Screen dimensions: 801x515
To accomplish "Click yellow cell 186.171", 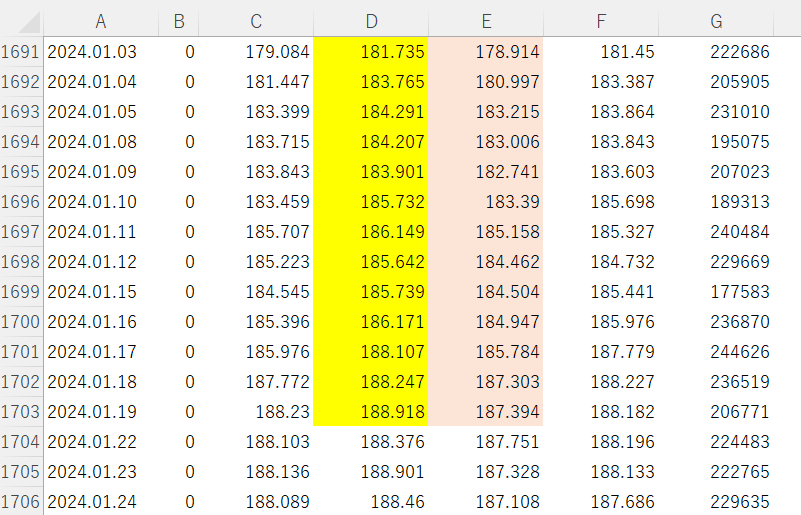I will [371, 322].
